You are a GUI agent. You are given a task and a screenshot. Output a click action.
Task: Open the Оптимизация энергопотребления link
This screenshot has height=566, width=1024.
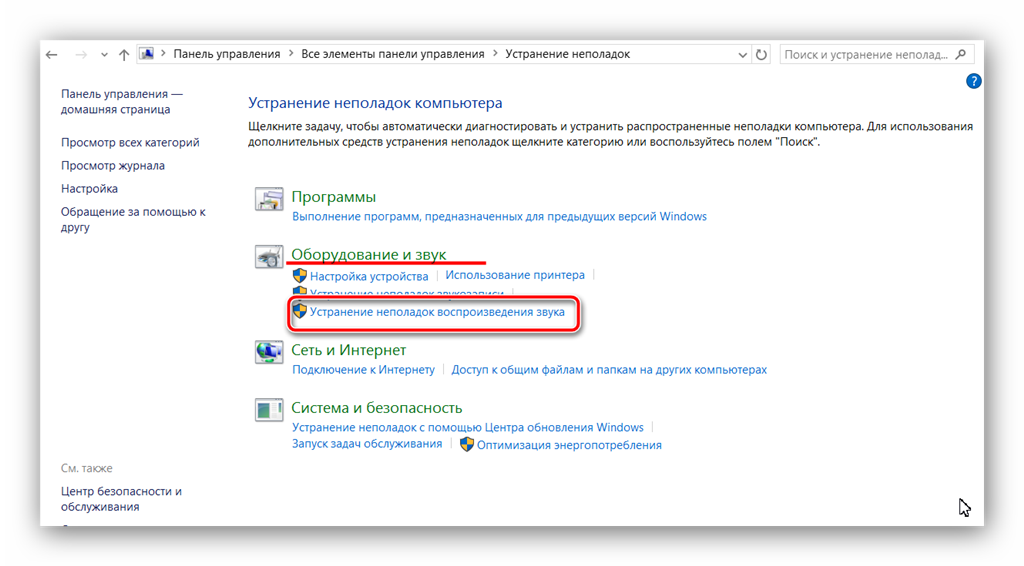click(x=569, y=445)
